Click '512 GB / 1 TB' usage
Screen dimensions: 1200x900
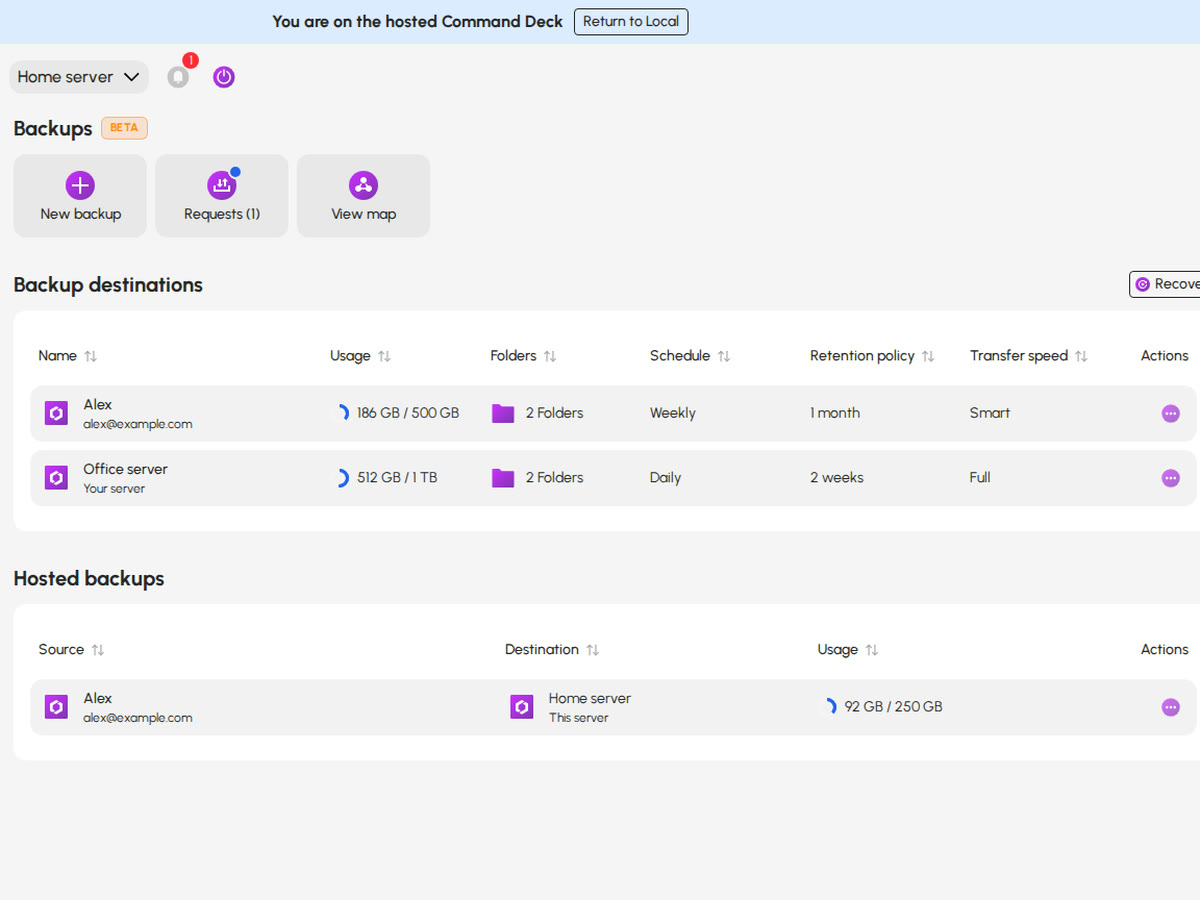pos(397,478)
